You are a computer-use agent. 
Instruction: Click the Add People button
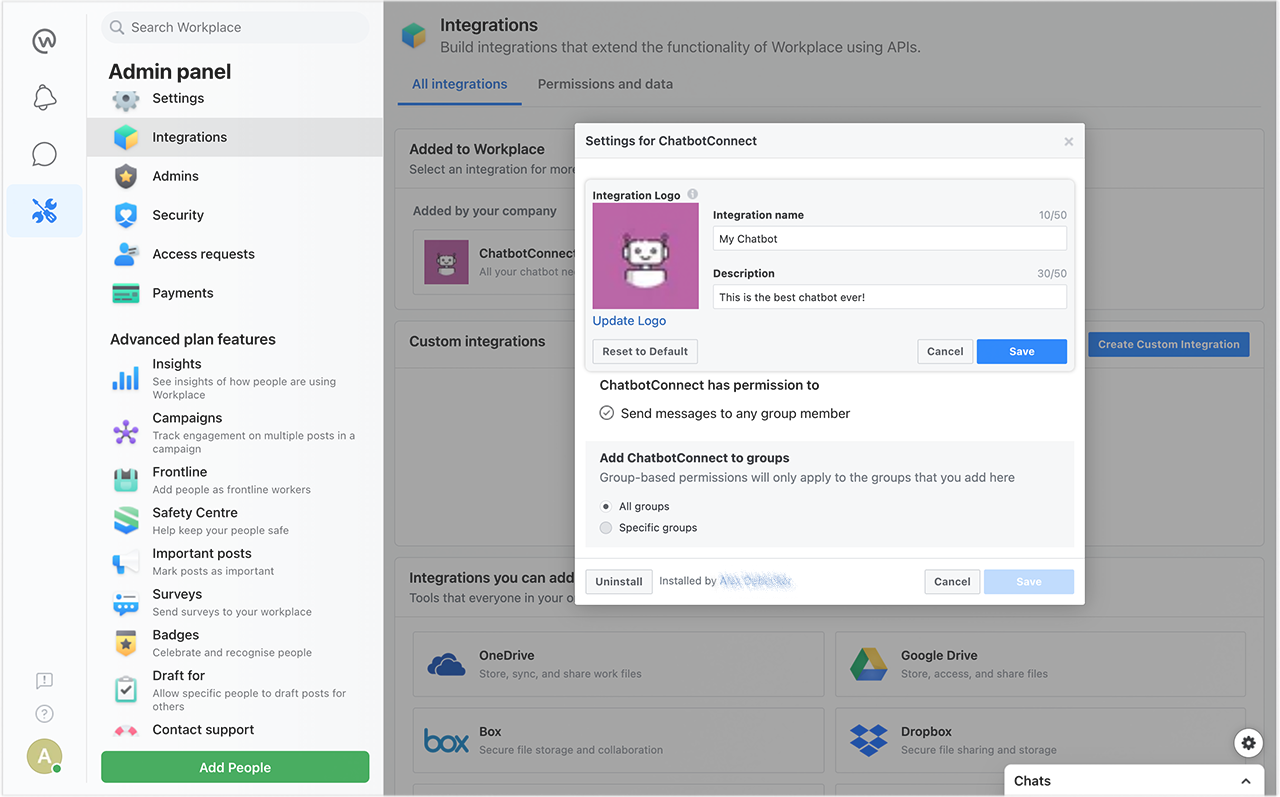[x=235, y=767]
